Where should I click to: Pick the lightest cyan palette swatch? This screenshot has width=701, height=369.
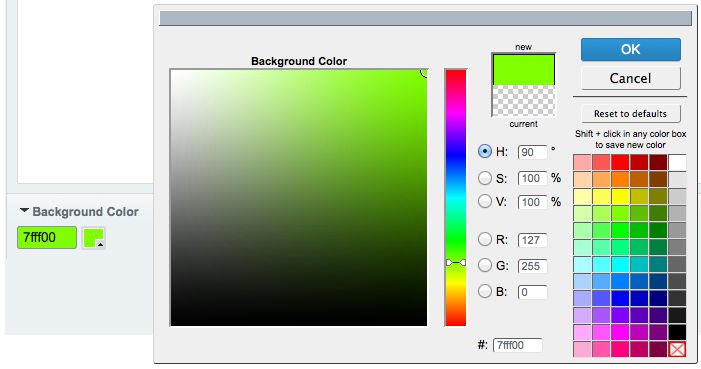582,264
